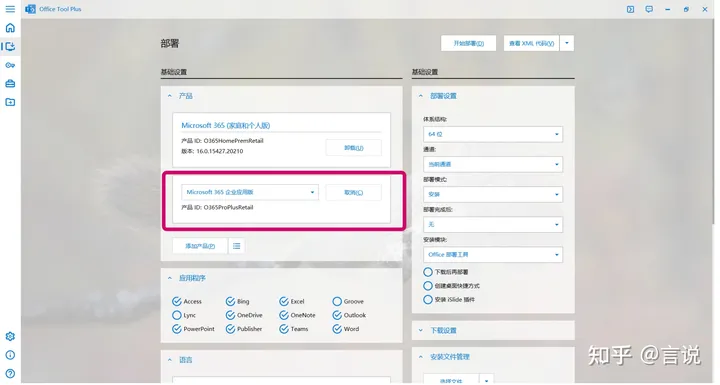This screenshot has width=720, height=385.
Task: Open Settings gear in sidebar
Action: [x=10, y=336]
